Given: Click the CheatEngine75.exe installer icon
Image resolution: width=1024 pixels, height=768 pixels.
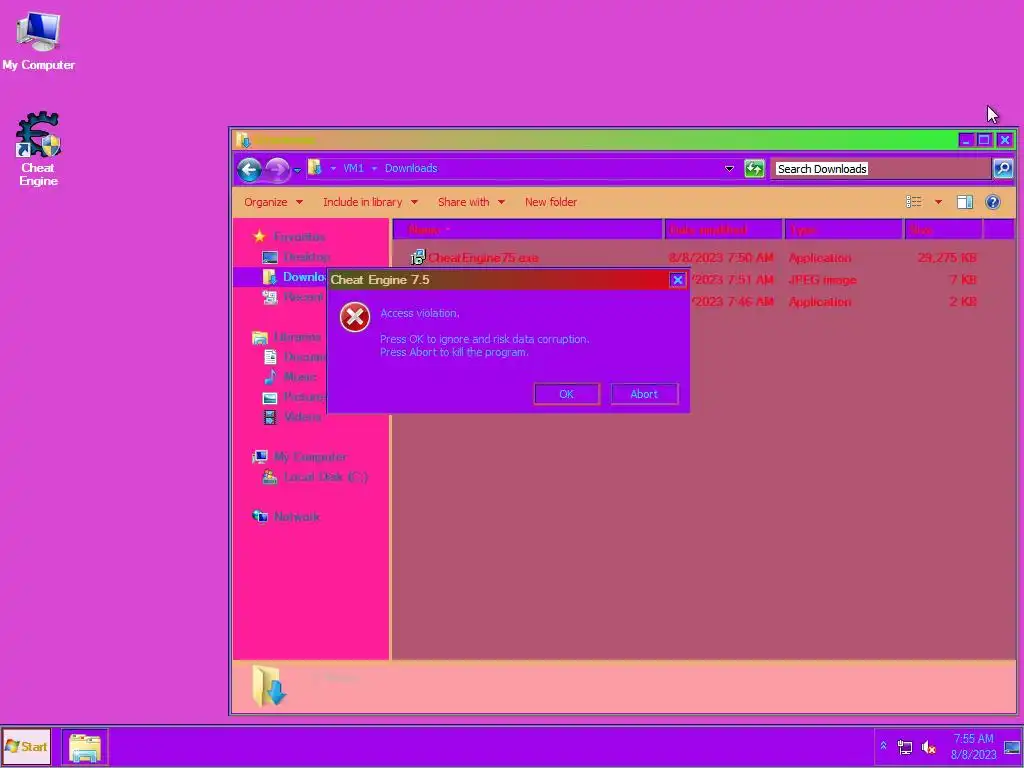Looking at the screenshot, I should (x=417, y=257).
